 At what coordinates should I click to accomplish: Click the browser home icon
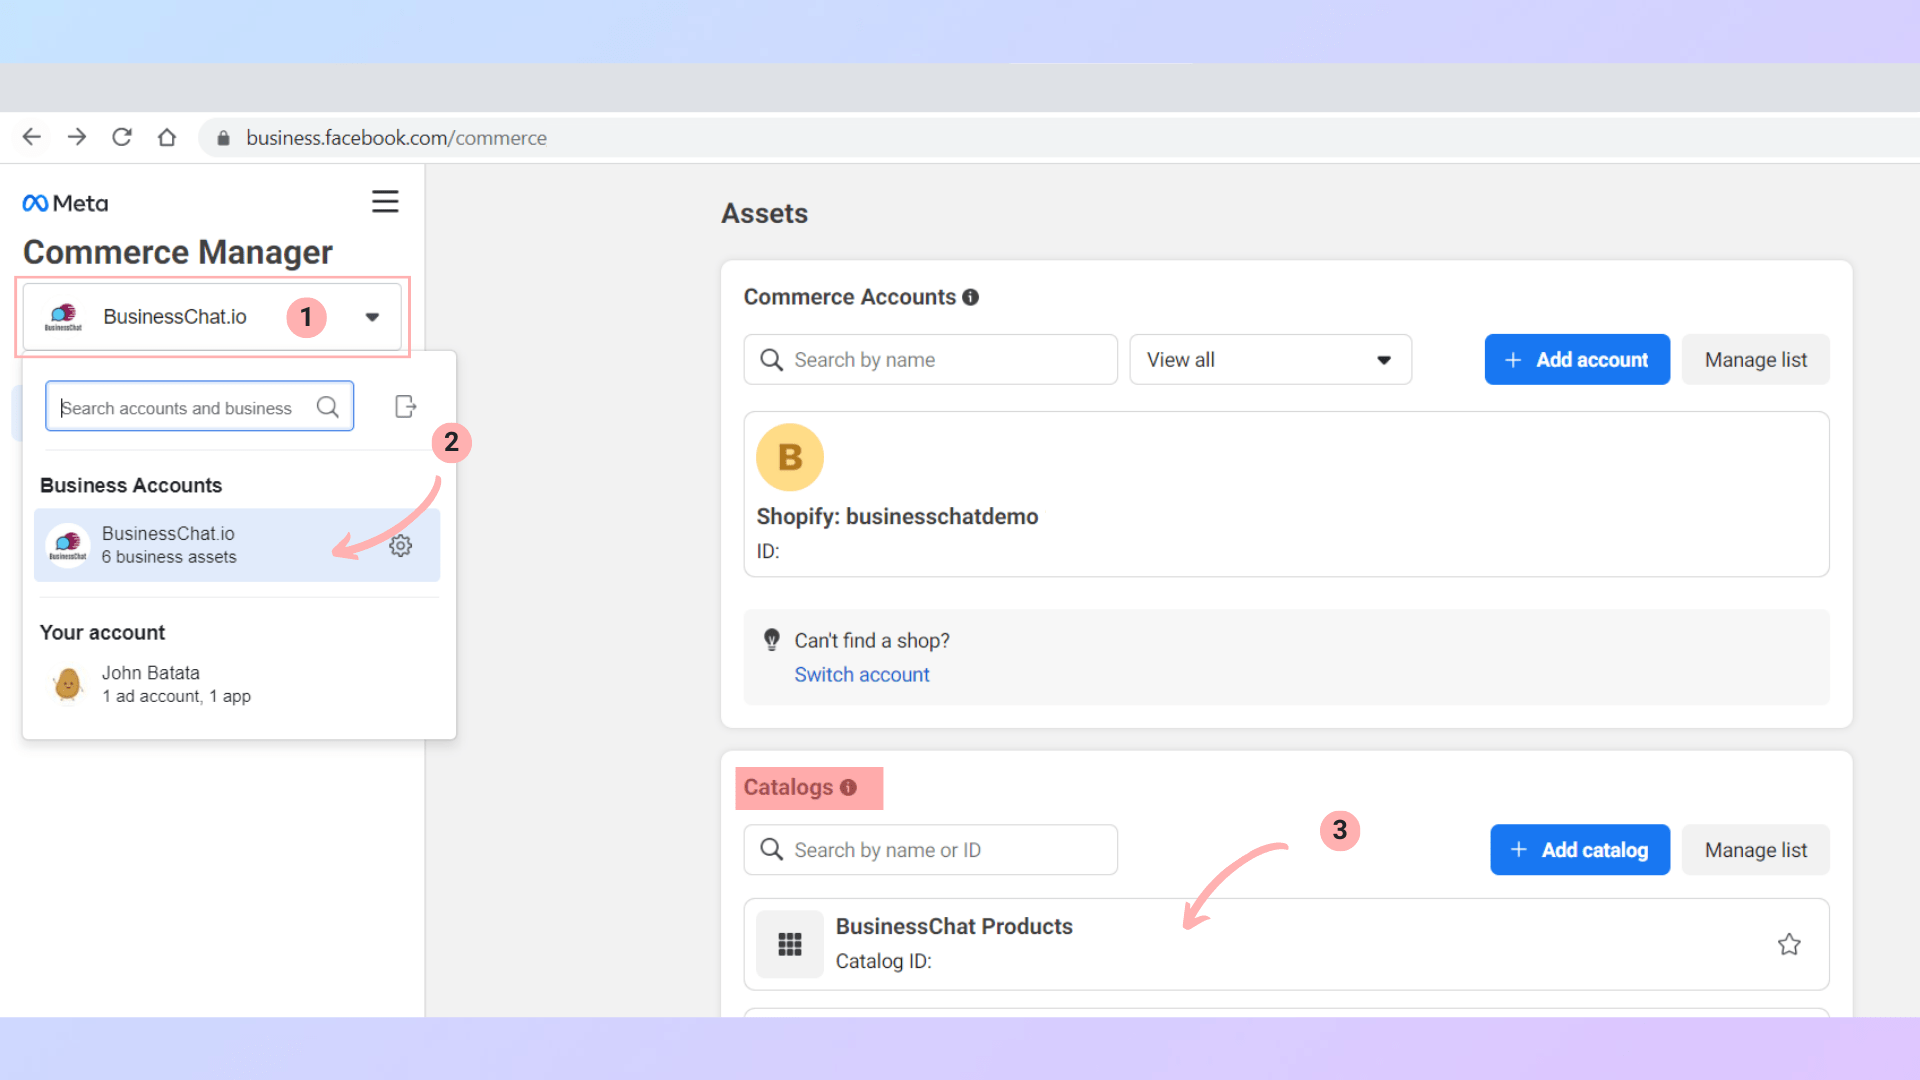point(167,137)
